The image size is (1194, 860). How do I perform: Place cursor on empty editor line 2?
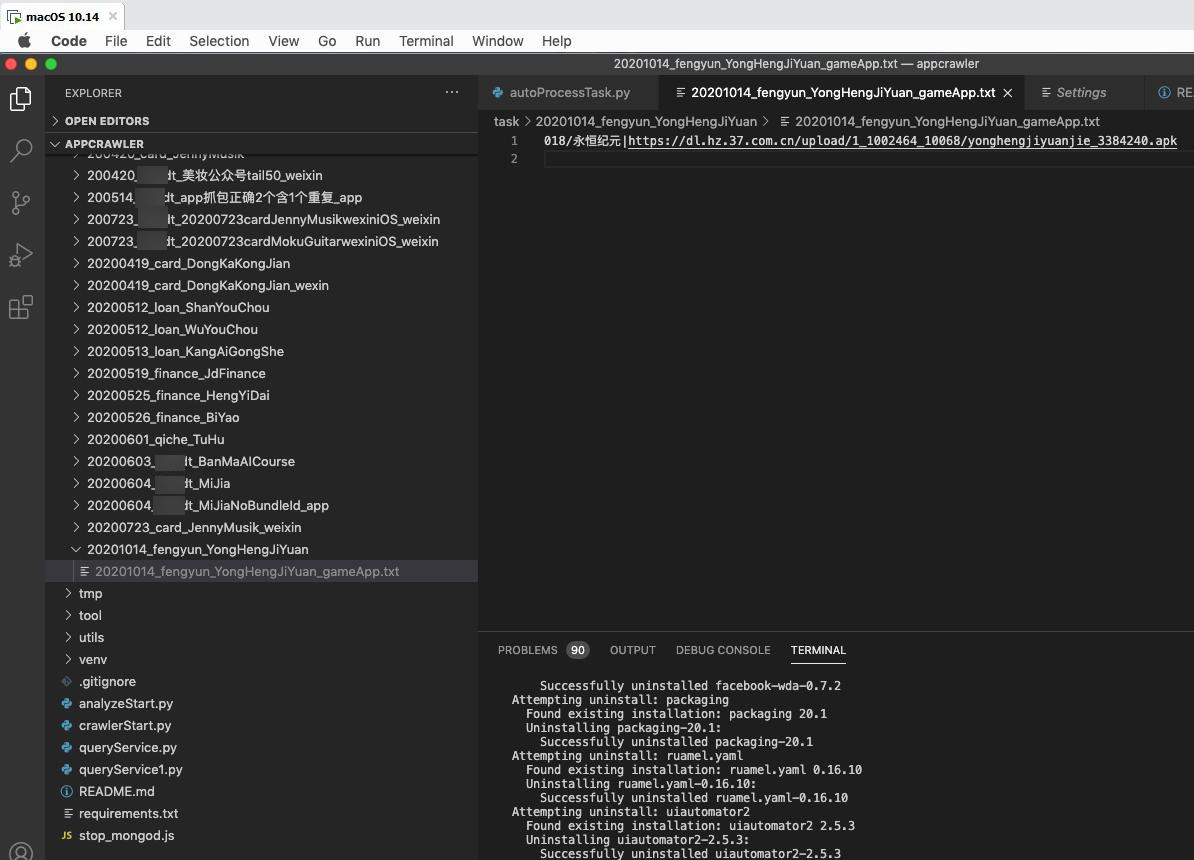tap(868, 158)
